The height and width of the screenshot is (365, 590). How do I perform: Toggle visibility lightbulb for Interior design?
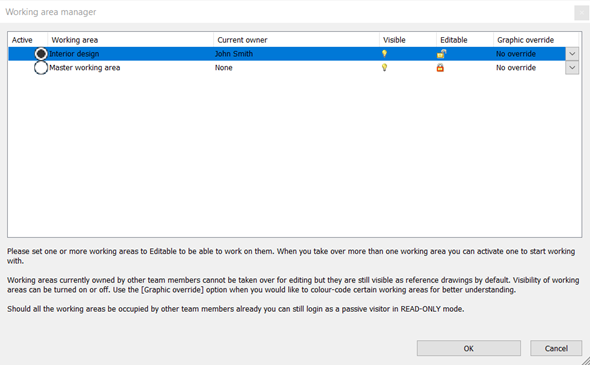384,54
